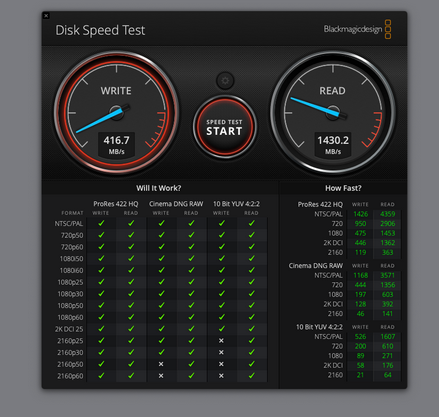The image size is (439, 417).
Task: Click the 1080p25 row label
Action: click(x=70, y=282)
